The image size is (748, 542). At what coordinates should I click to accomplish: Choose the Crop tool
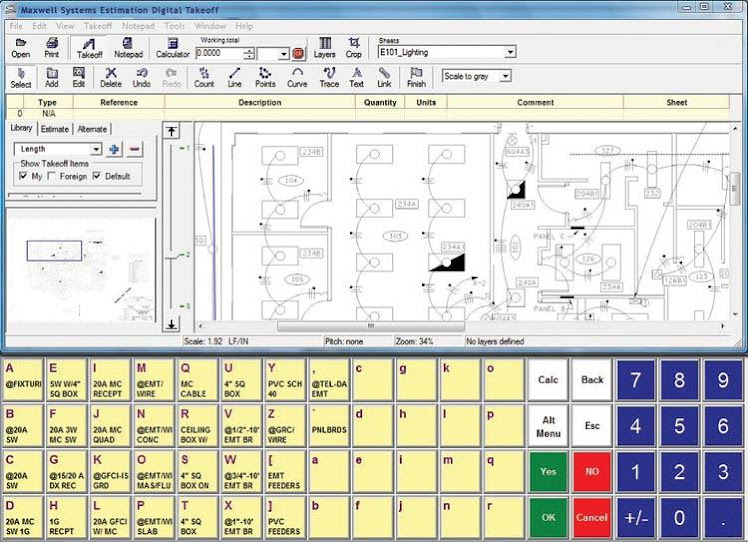[353, 48]
